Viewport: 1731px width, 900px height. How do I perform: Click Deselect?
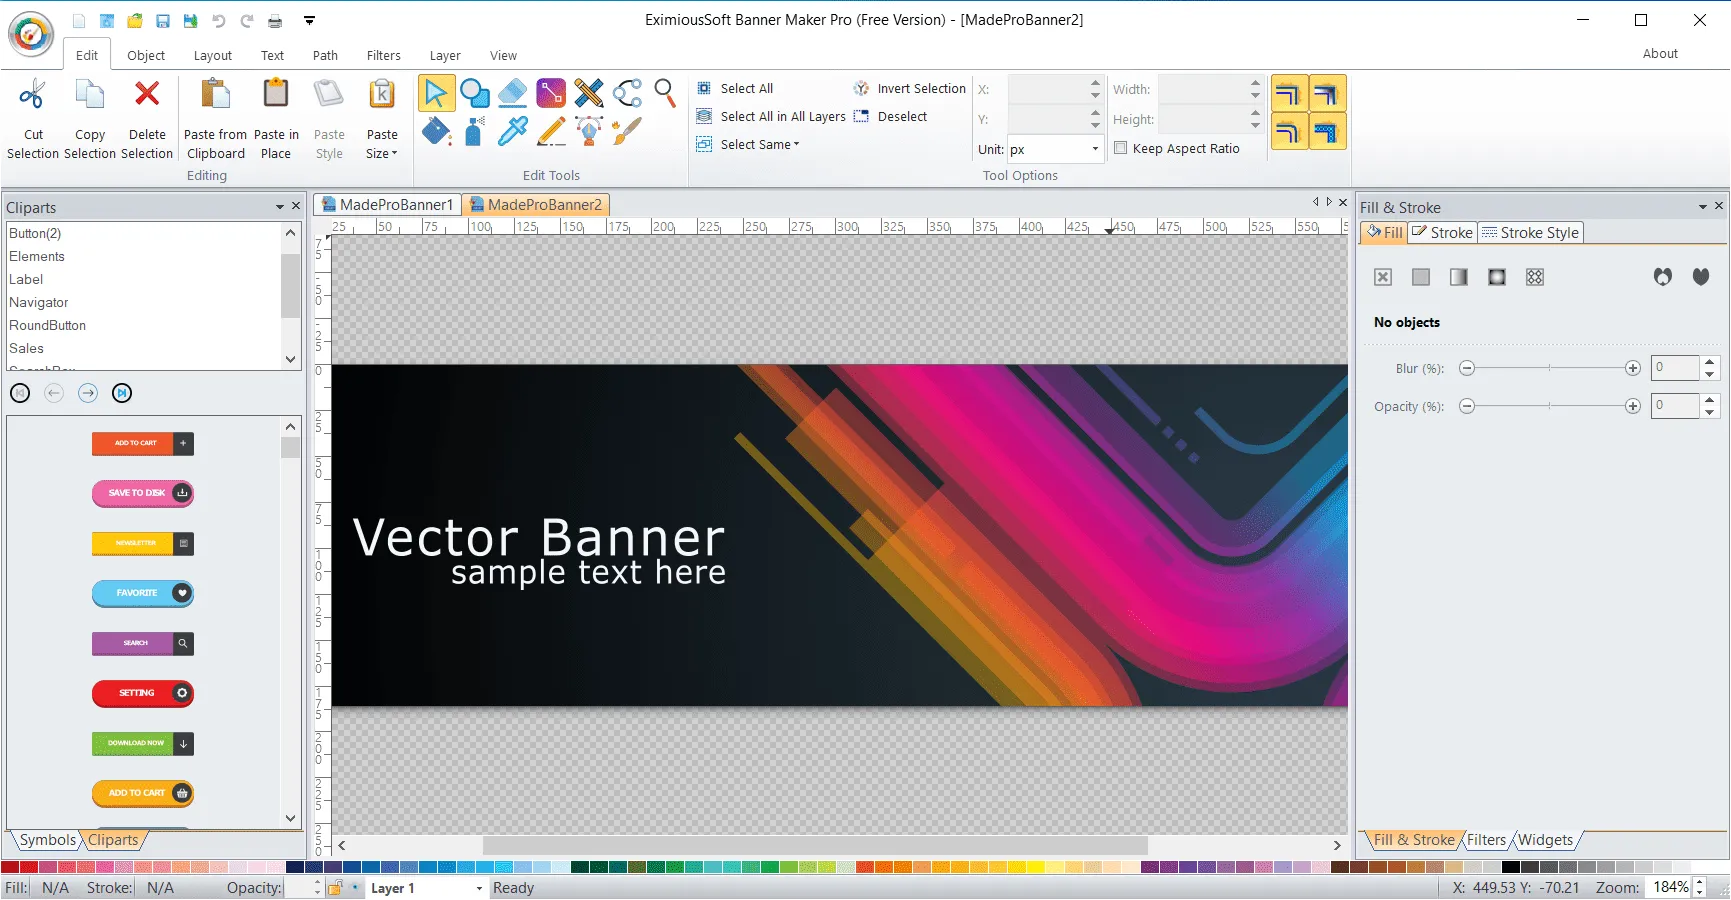point(890,116)
